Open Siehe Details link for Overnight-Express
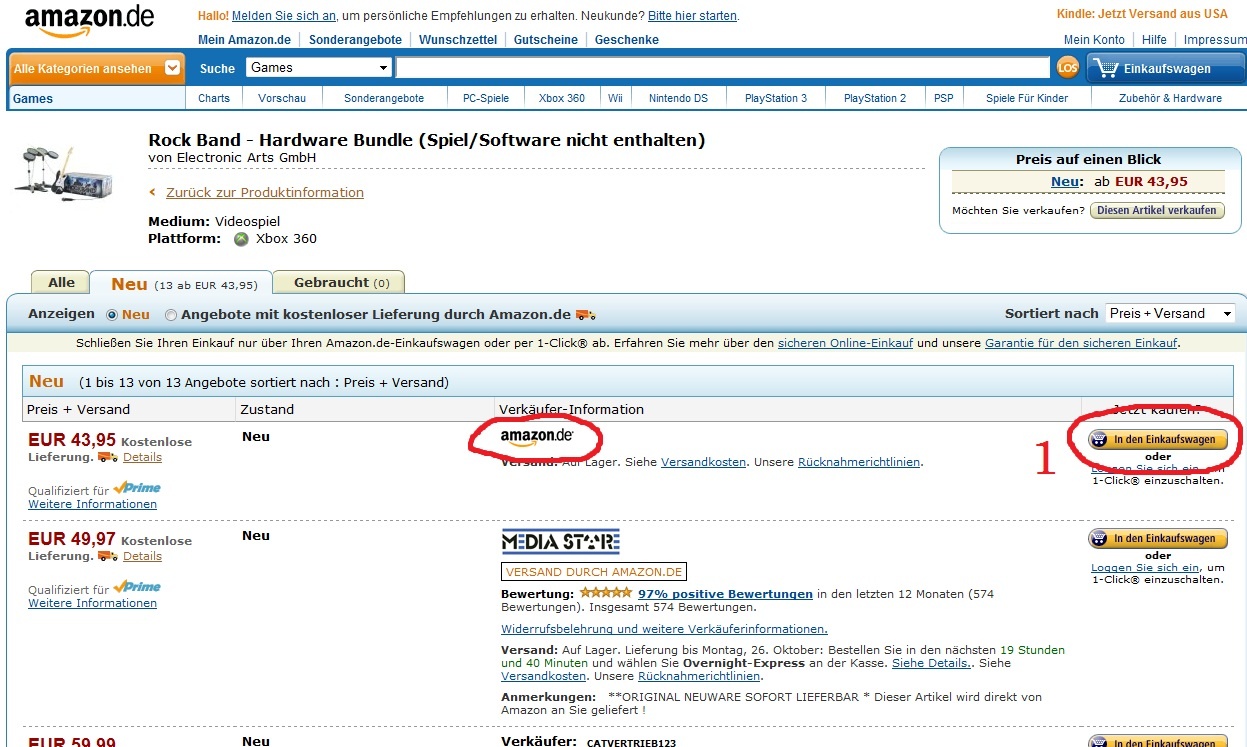 point(929,663)
